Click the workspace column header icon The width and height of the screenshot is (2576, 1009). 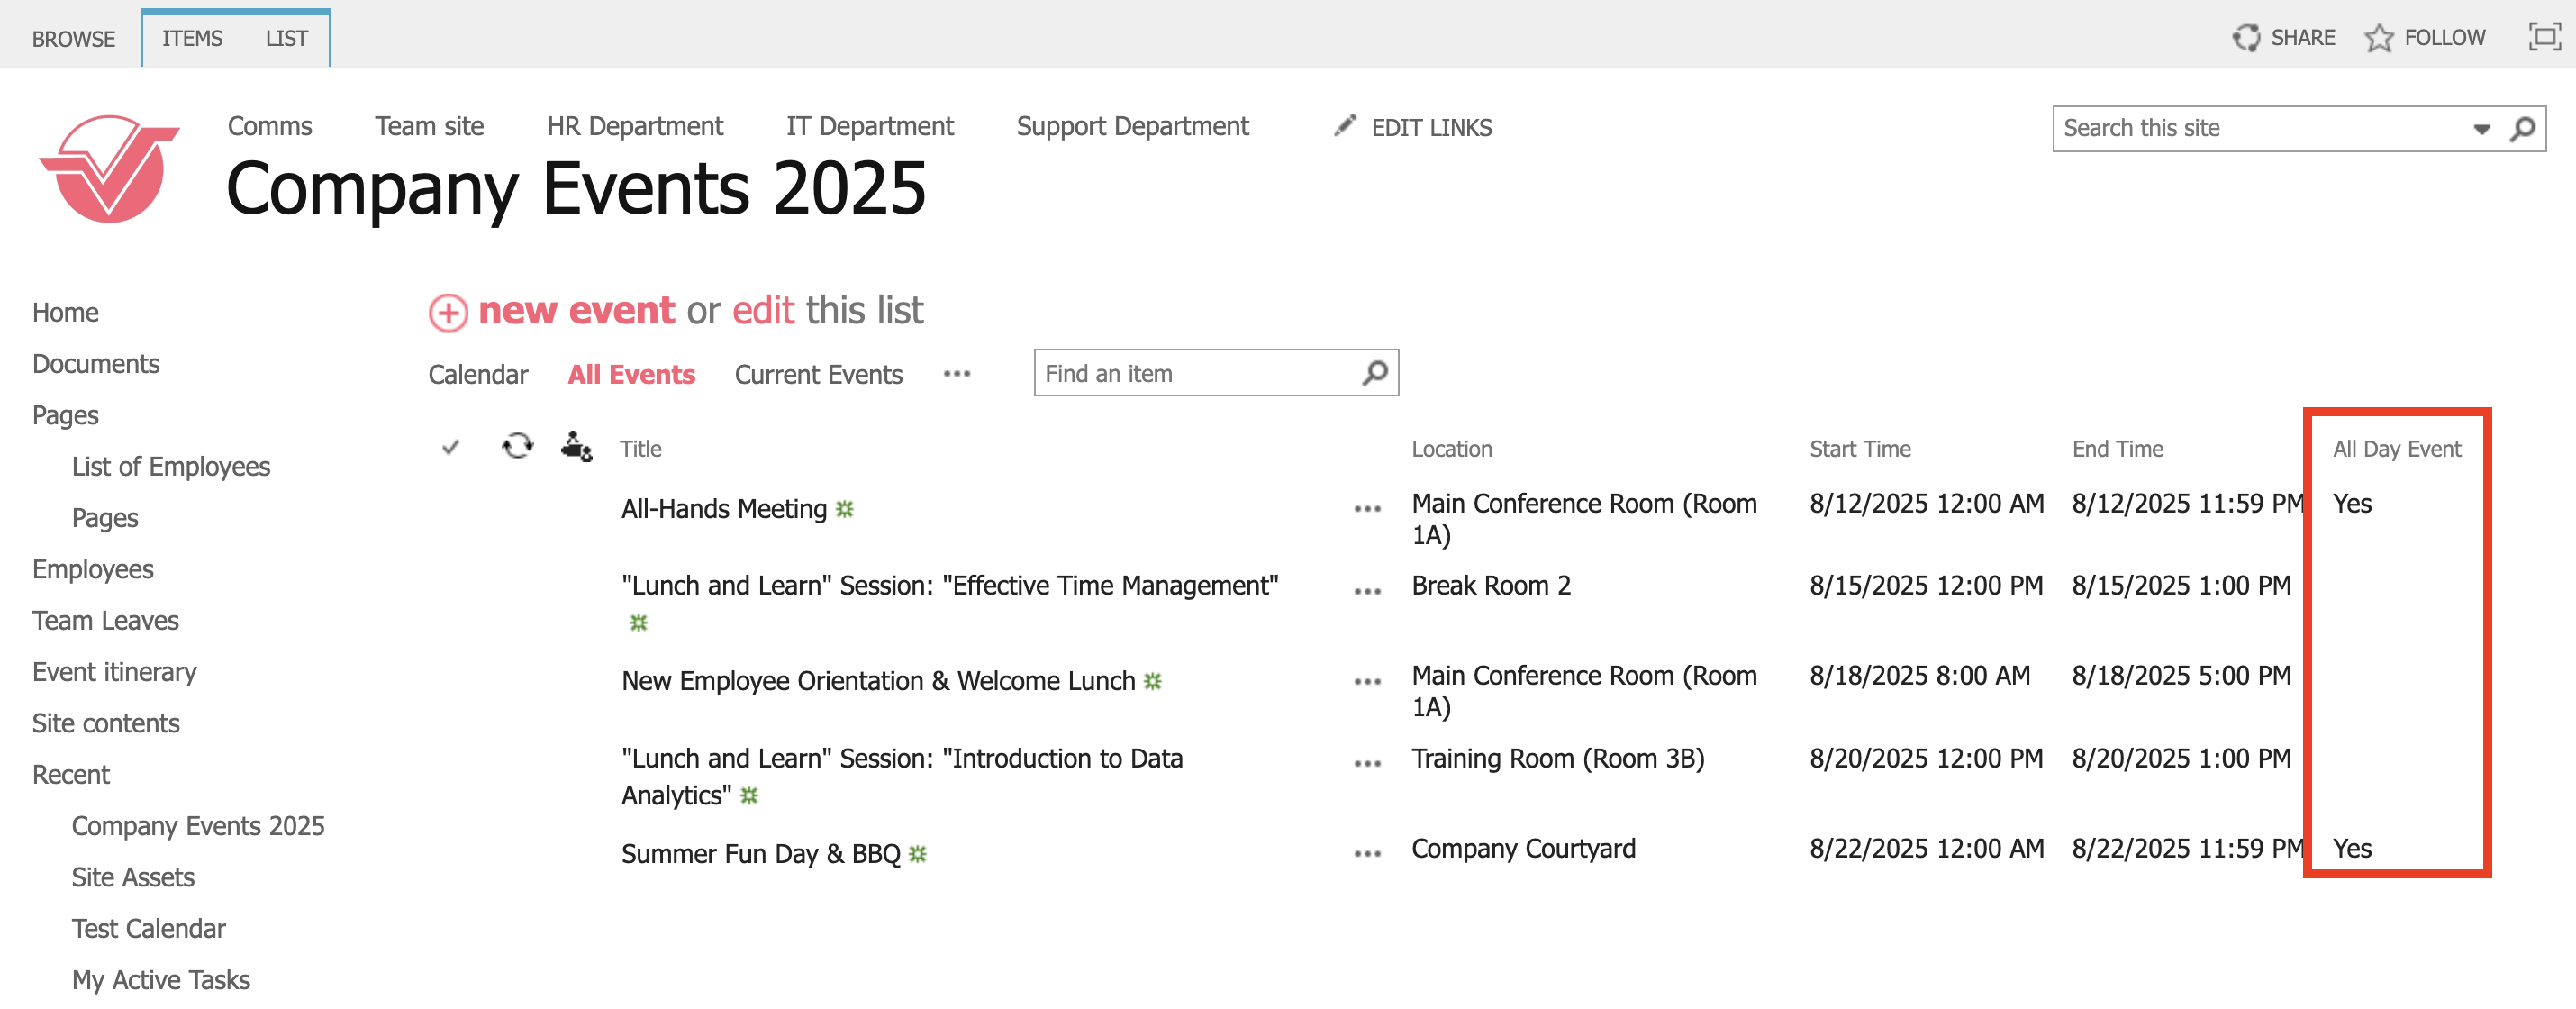576,446
